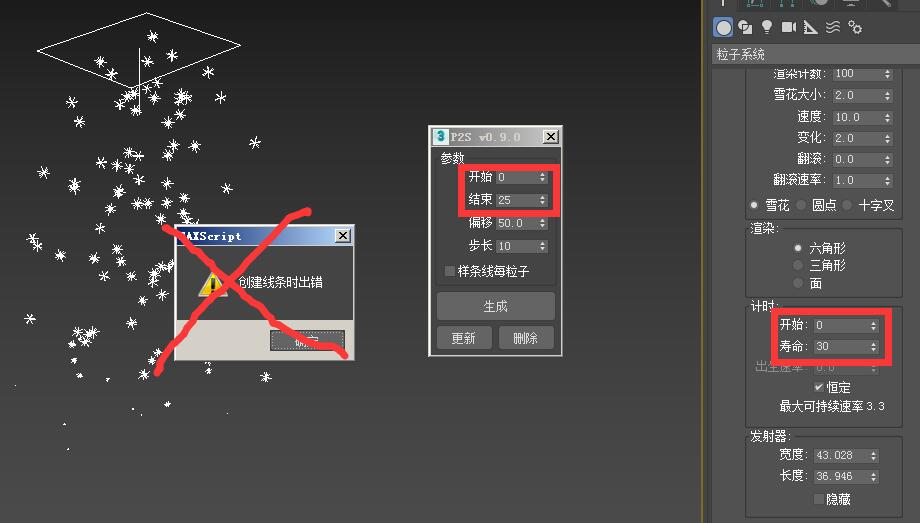920x523 pixels.
Task: Choose 六角形 render type
Action: [x=797, y=248]
